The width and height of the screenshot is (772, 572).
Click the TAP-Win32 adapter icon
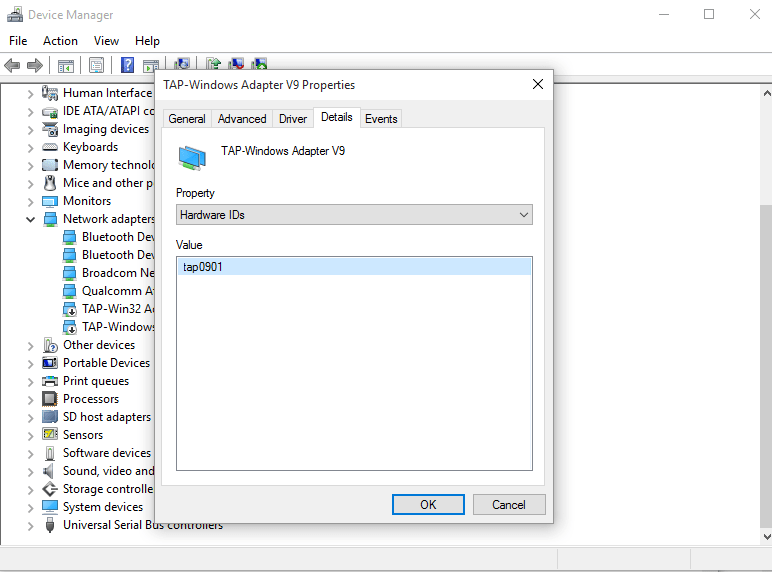(70, 309)
